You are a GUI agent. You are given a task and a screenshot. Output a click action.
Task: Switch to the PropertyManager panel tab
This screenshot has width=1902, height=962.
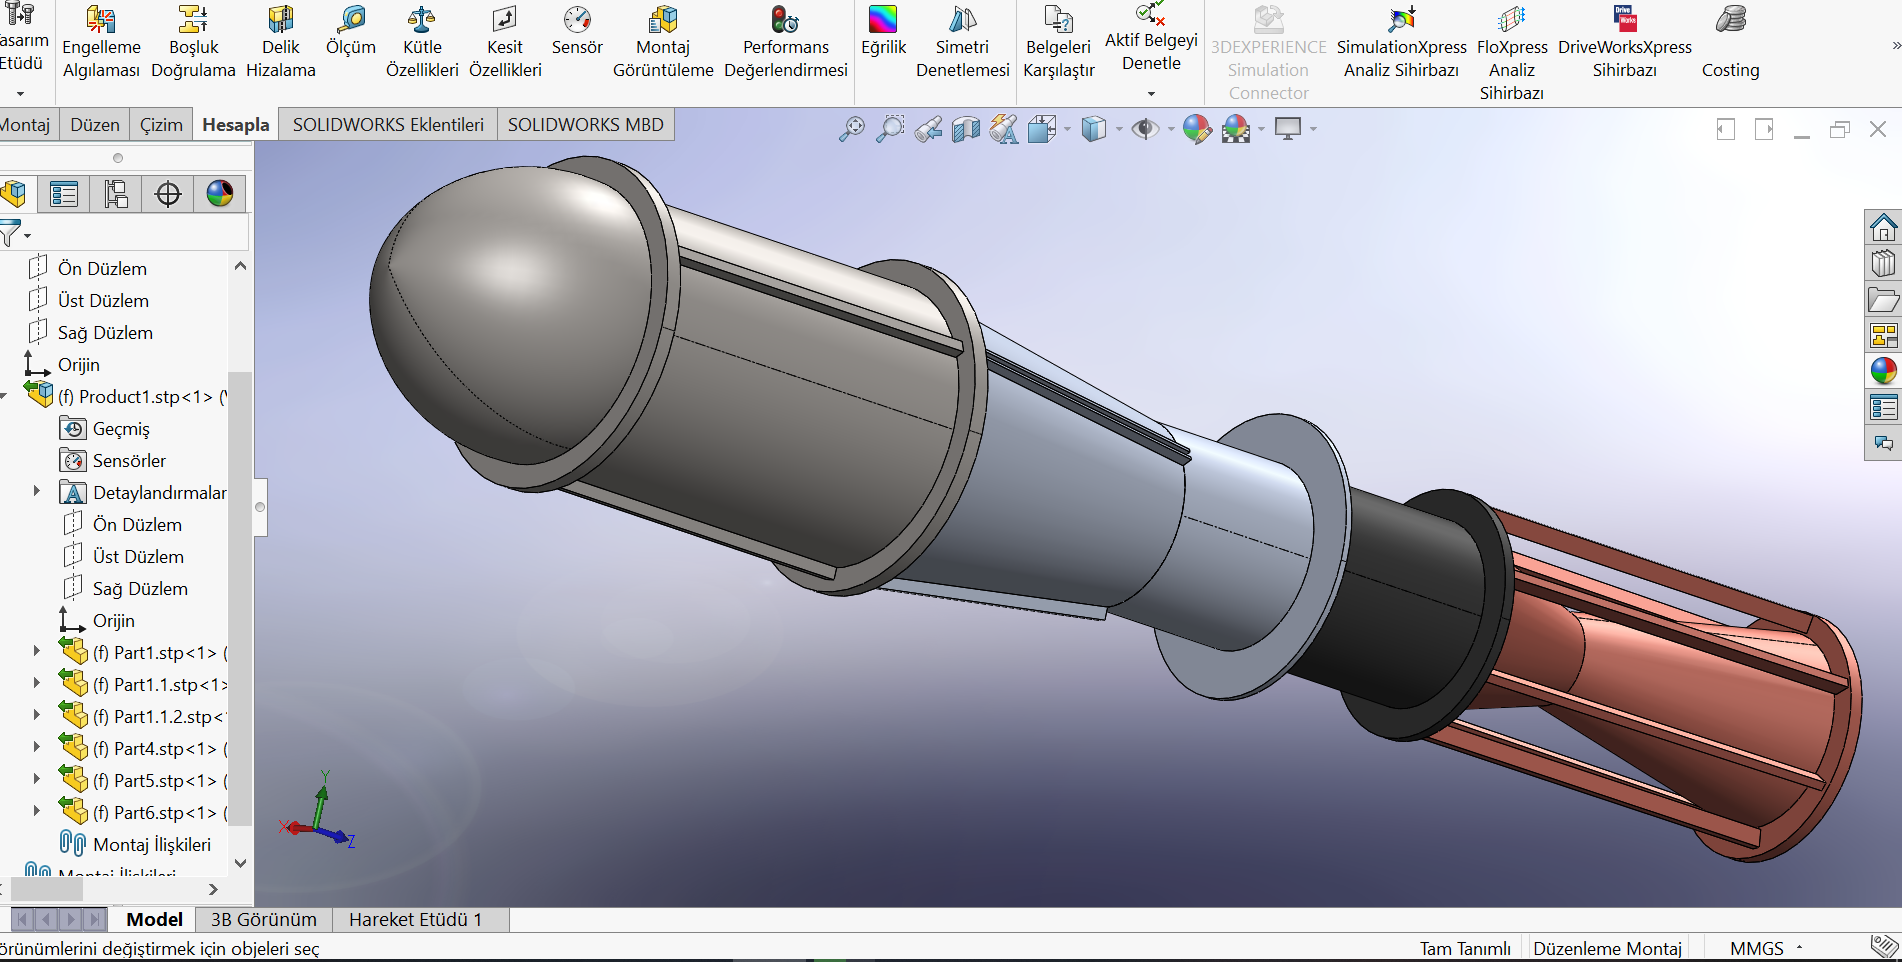(64, 194)
